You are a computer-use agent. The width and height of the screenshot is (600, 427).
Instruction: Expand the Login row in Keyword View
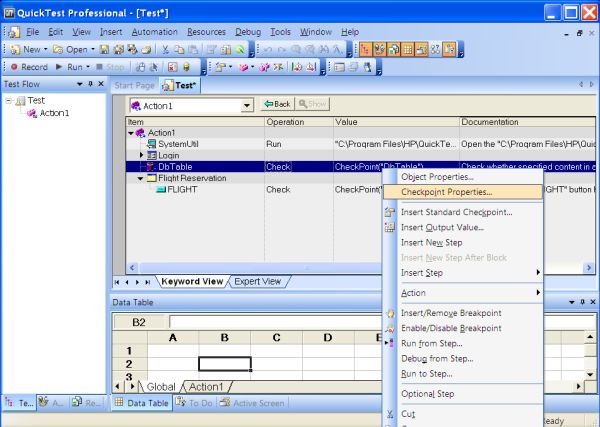[x=141, y=155]
